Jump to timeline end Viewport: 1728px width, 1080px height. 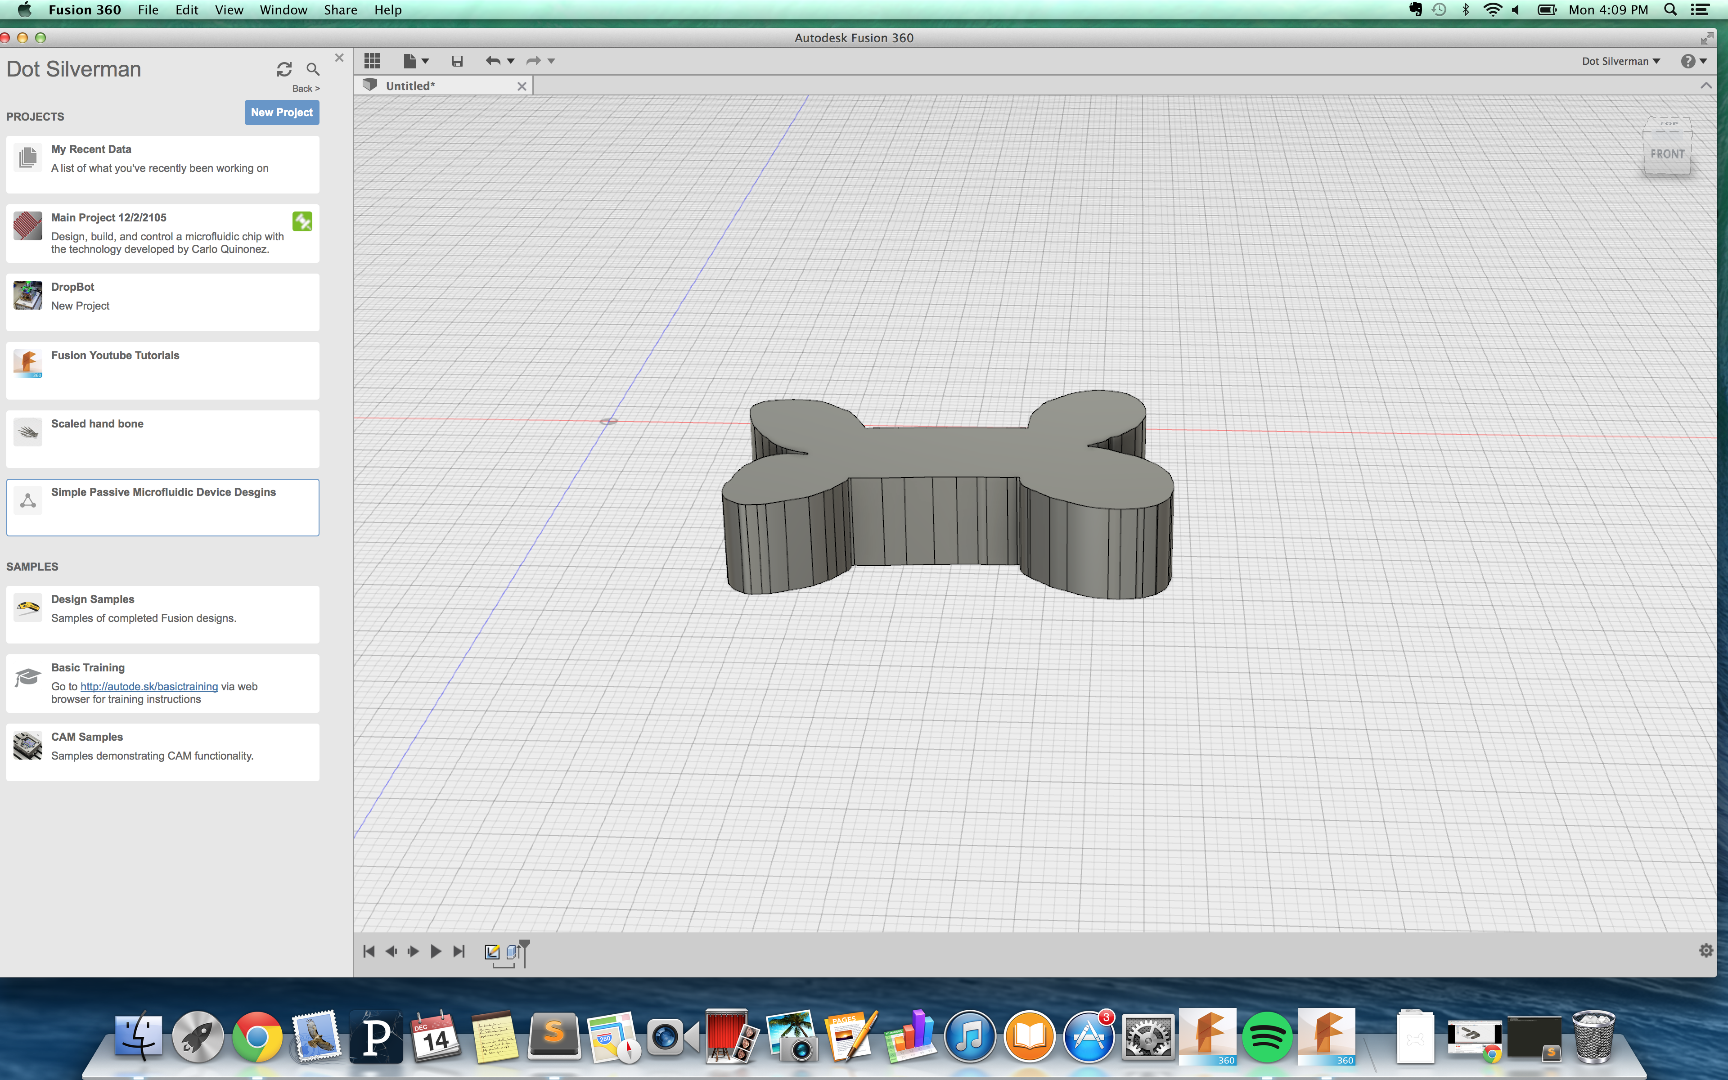click(459, 952)
